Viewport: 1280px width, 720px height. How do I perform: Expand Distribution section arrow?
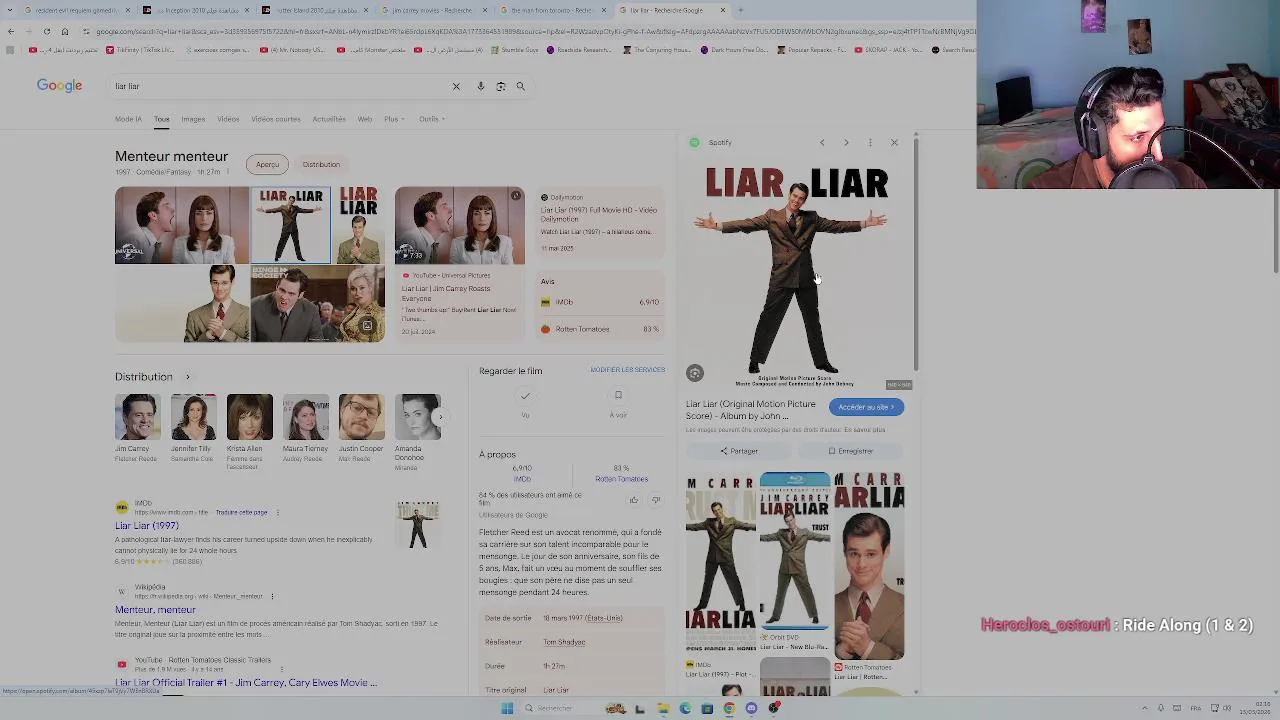coord(187,377)
